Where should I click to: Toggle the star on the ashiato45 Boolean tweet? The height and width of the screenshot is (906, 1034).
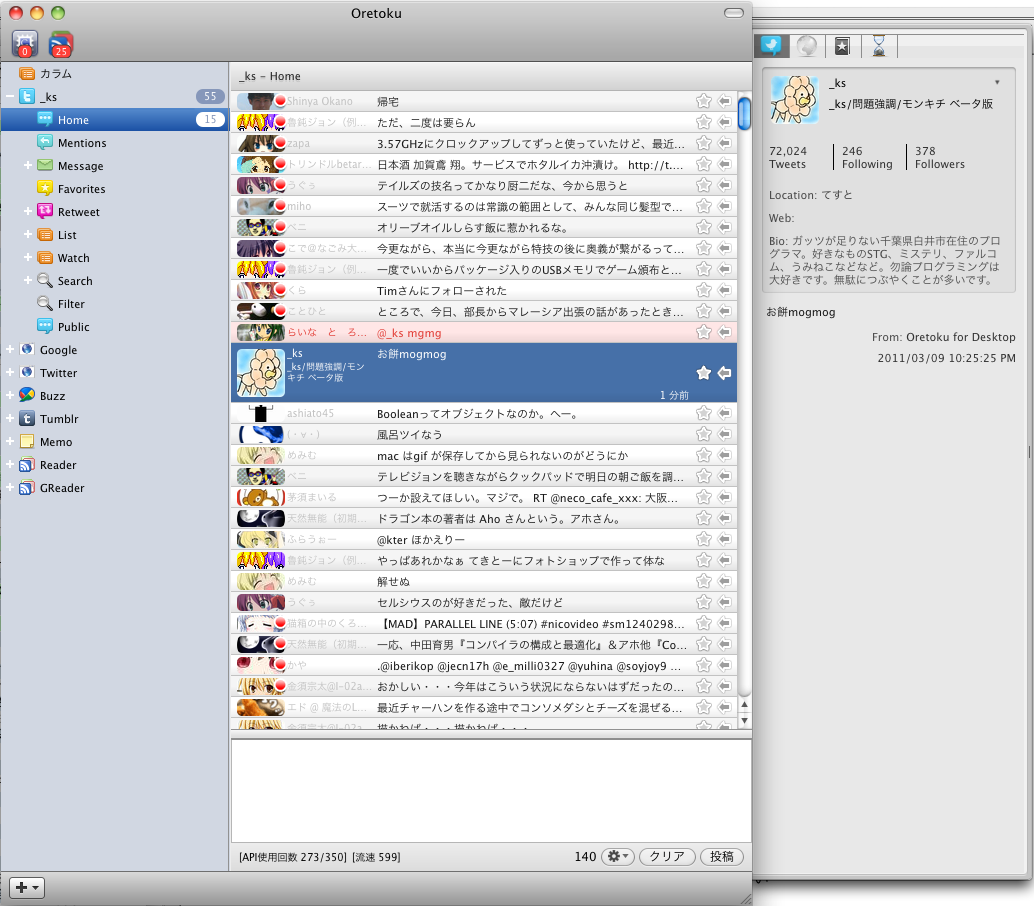coord(703,413)
